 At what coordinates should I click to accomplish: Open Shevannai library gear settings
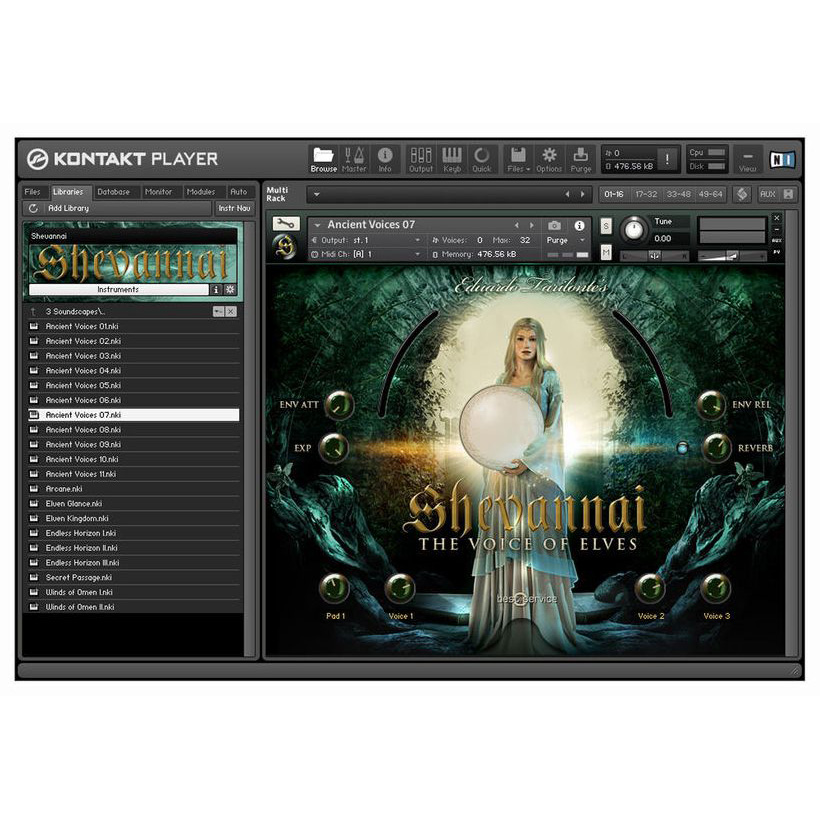point(230,289)
